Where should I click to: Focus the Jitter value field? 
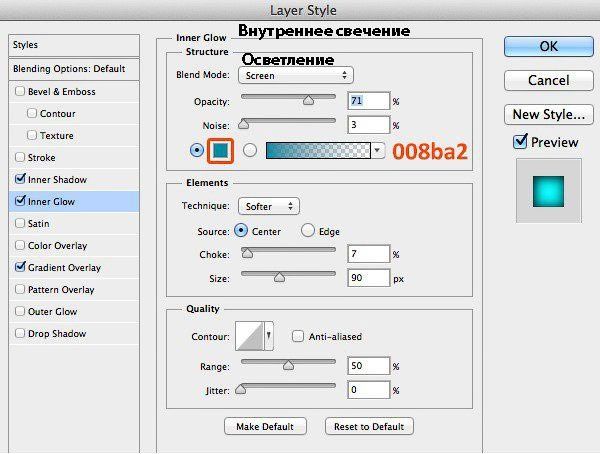368,390
